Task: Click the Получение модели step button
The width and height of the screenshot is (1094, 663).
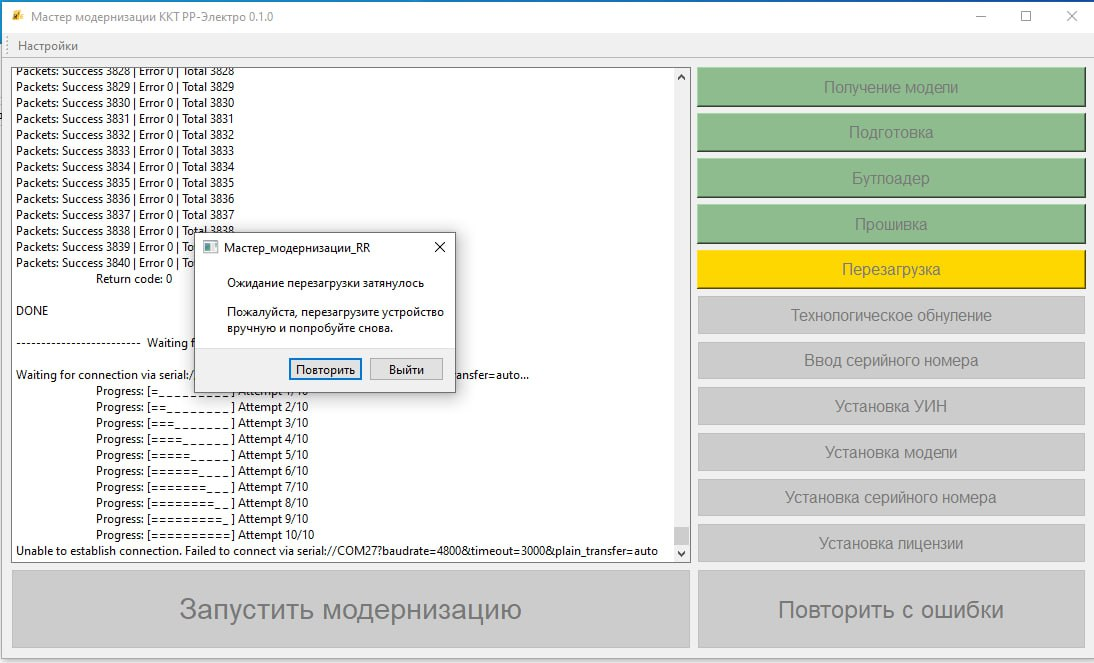Action: tap(890, 87)
